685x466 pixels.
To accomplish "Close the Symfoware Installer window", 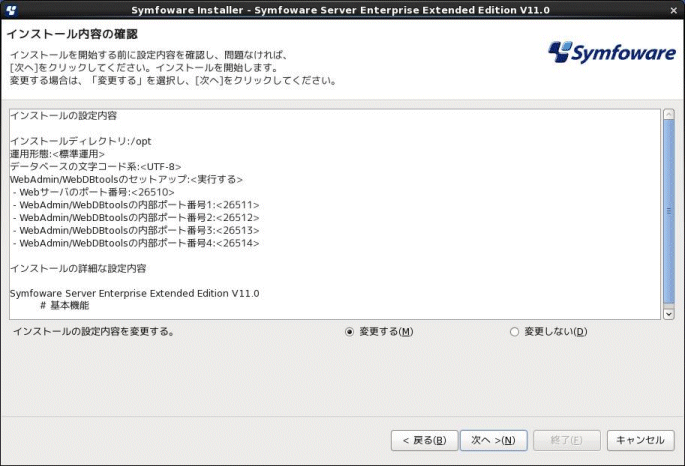I will click(673, 10).
